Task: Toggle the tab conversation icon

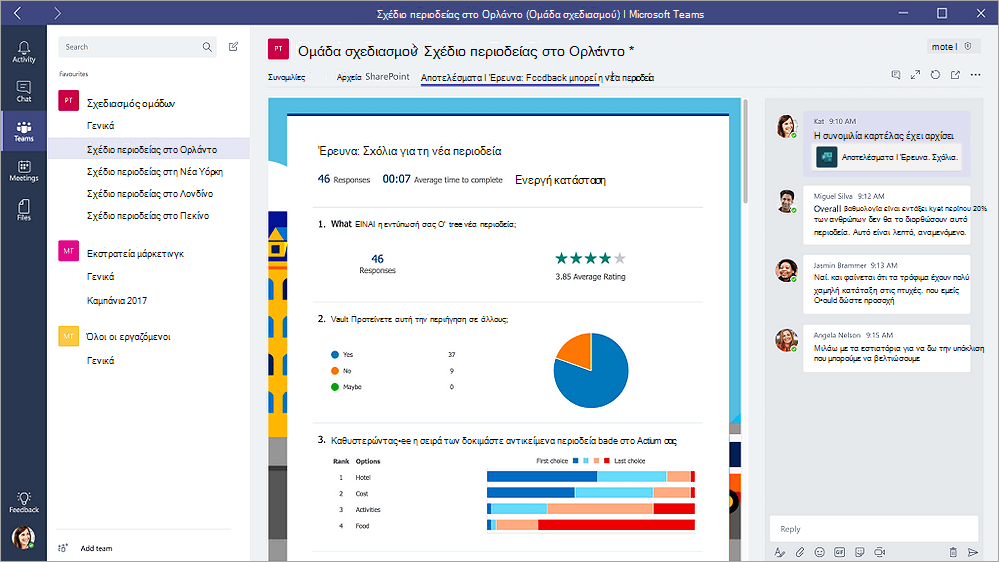Action: click(896, 75)
